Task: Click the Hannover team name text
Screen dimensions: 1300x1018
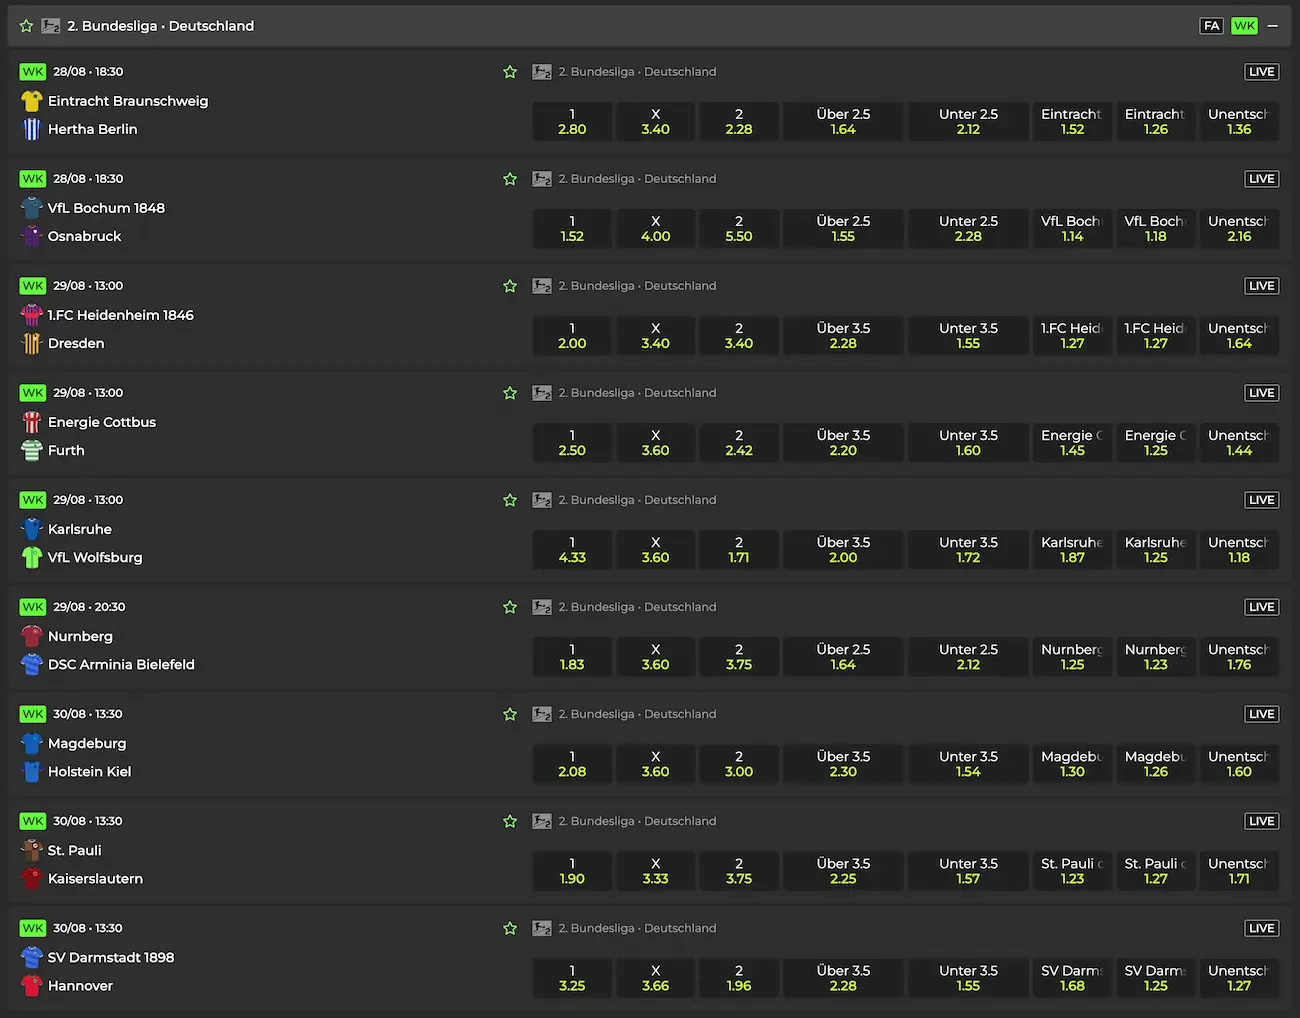Action: click(80, 985)
